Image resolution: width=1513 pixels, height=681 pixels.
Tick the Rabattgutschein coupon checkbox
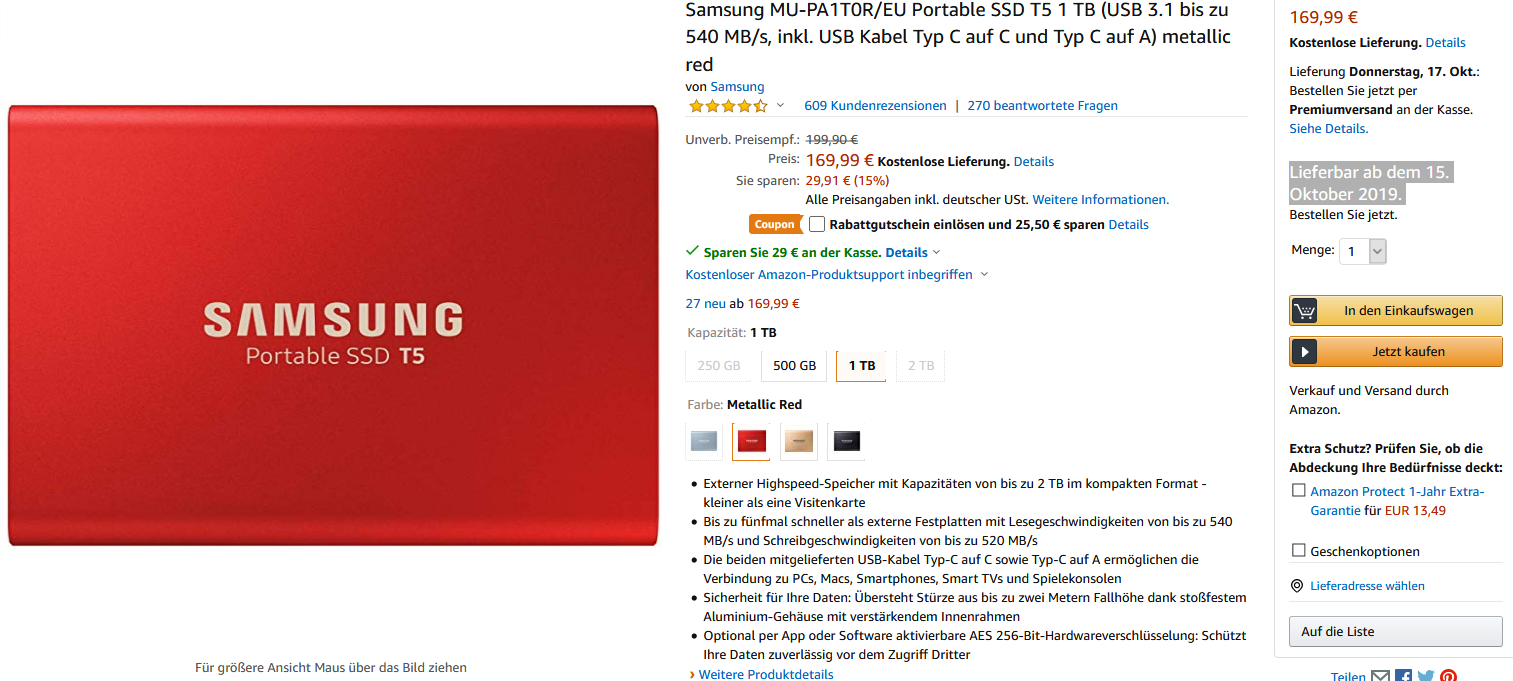pyautogui.click(x=817, y=224)
